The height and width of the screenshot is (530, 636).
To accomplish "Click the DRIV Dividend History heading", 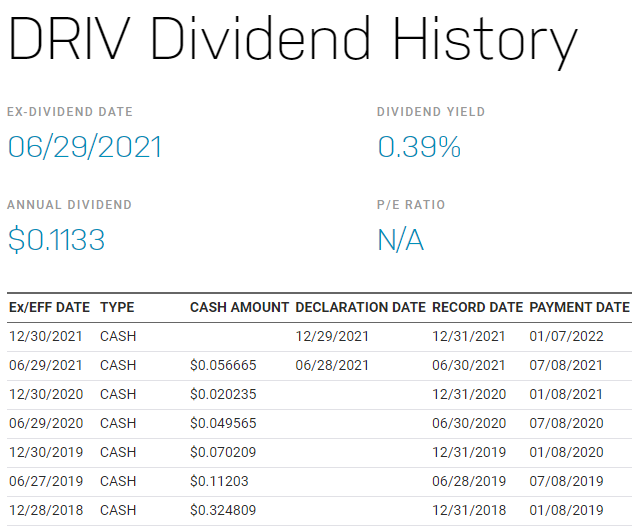I will point(293,41).
